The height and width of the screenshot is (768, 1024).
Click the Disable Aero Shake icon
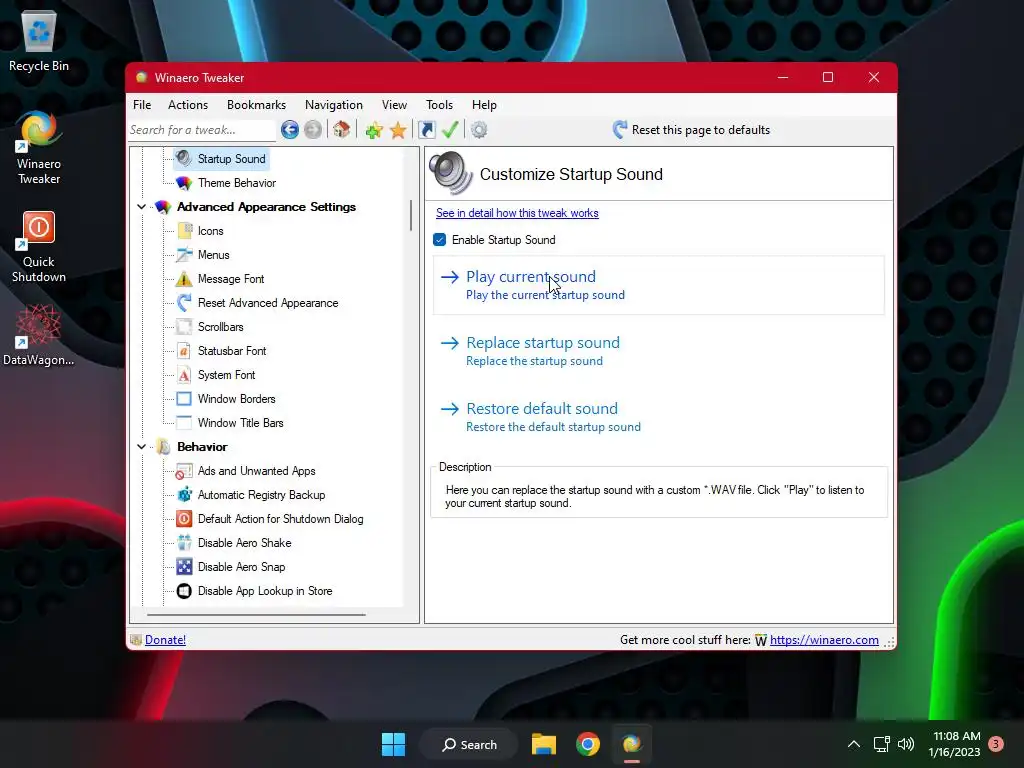click(x=184, y=543)
